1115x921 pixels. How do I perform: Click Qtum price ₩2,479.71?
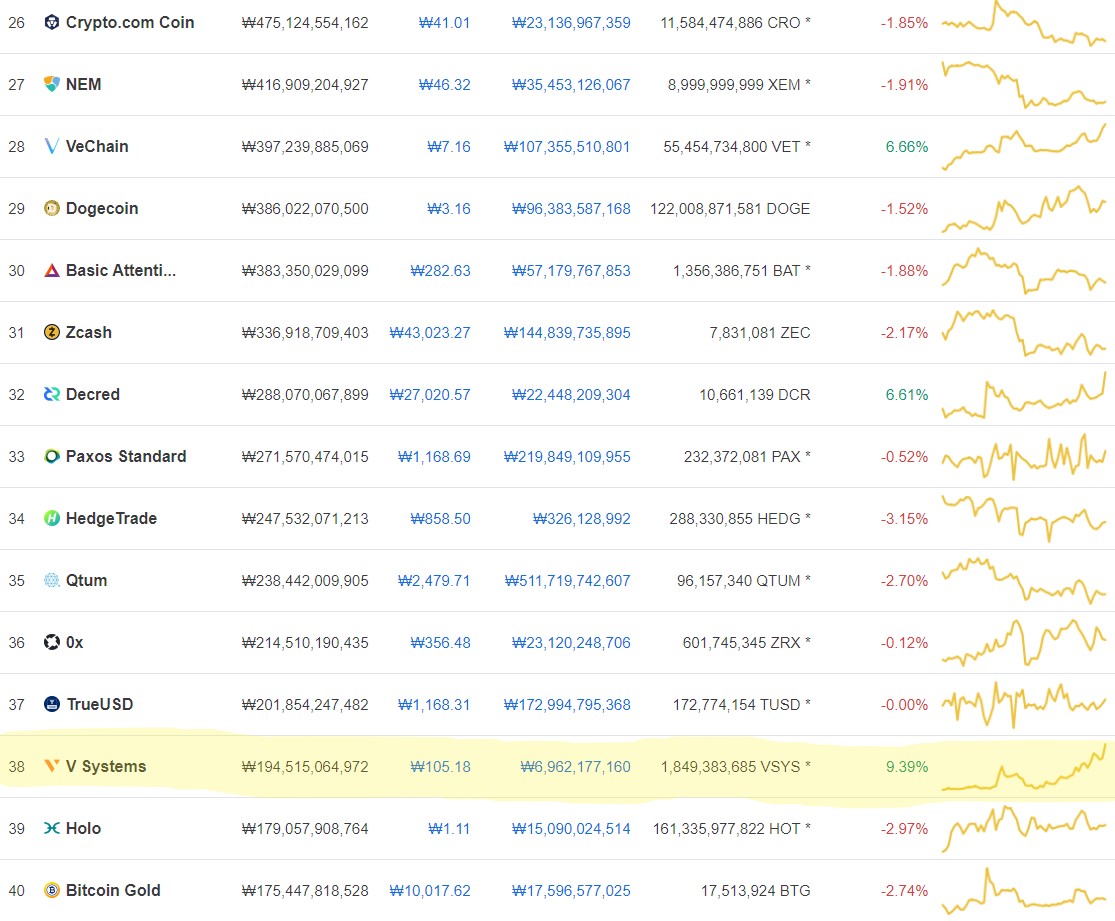point(434,580)
